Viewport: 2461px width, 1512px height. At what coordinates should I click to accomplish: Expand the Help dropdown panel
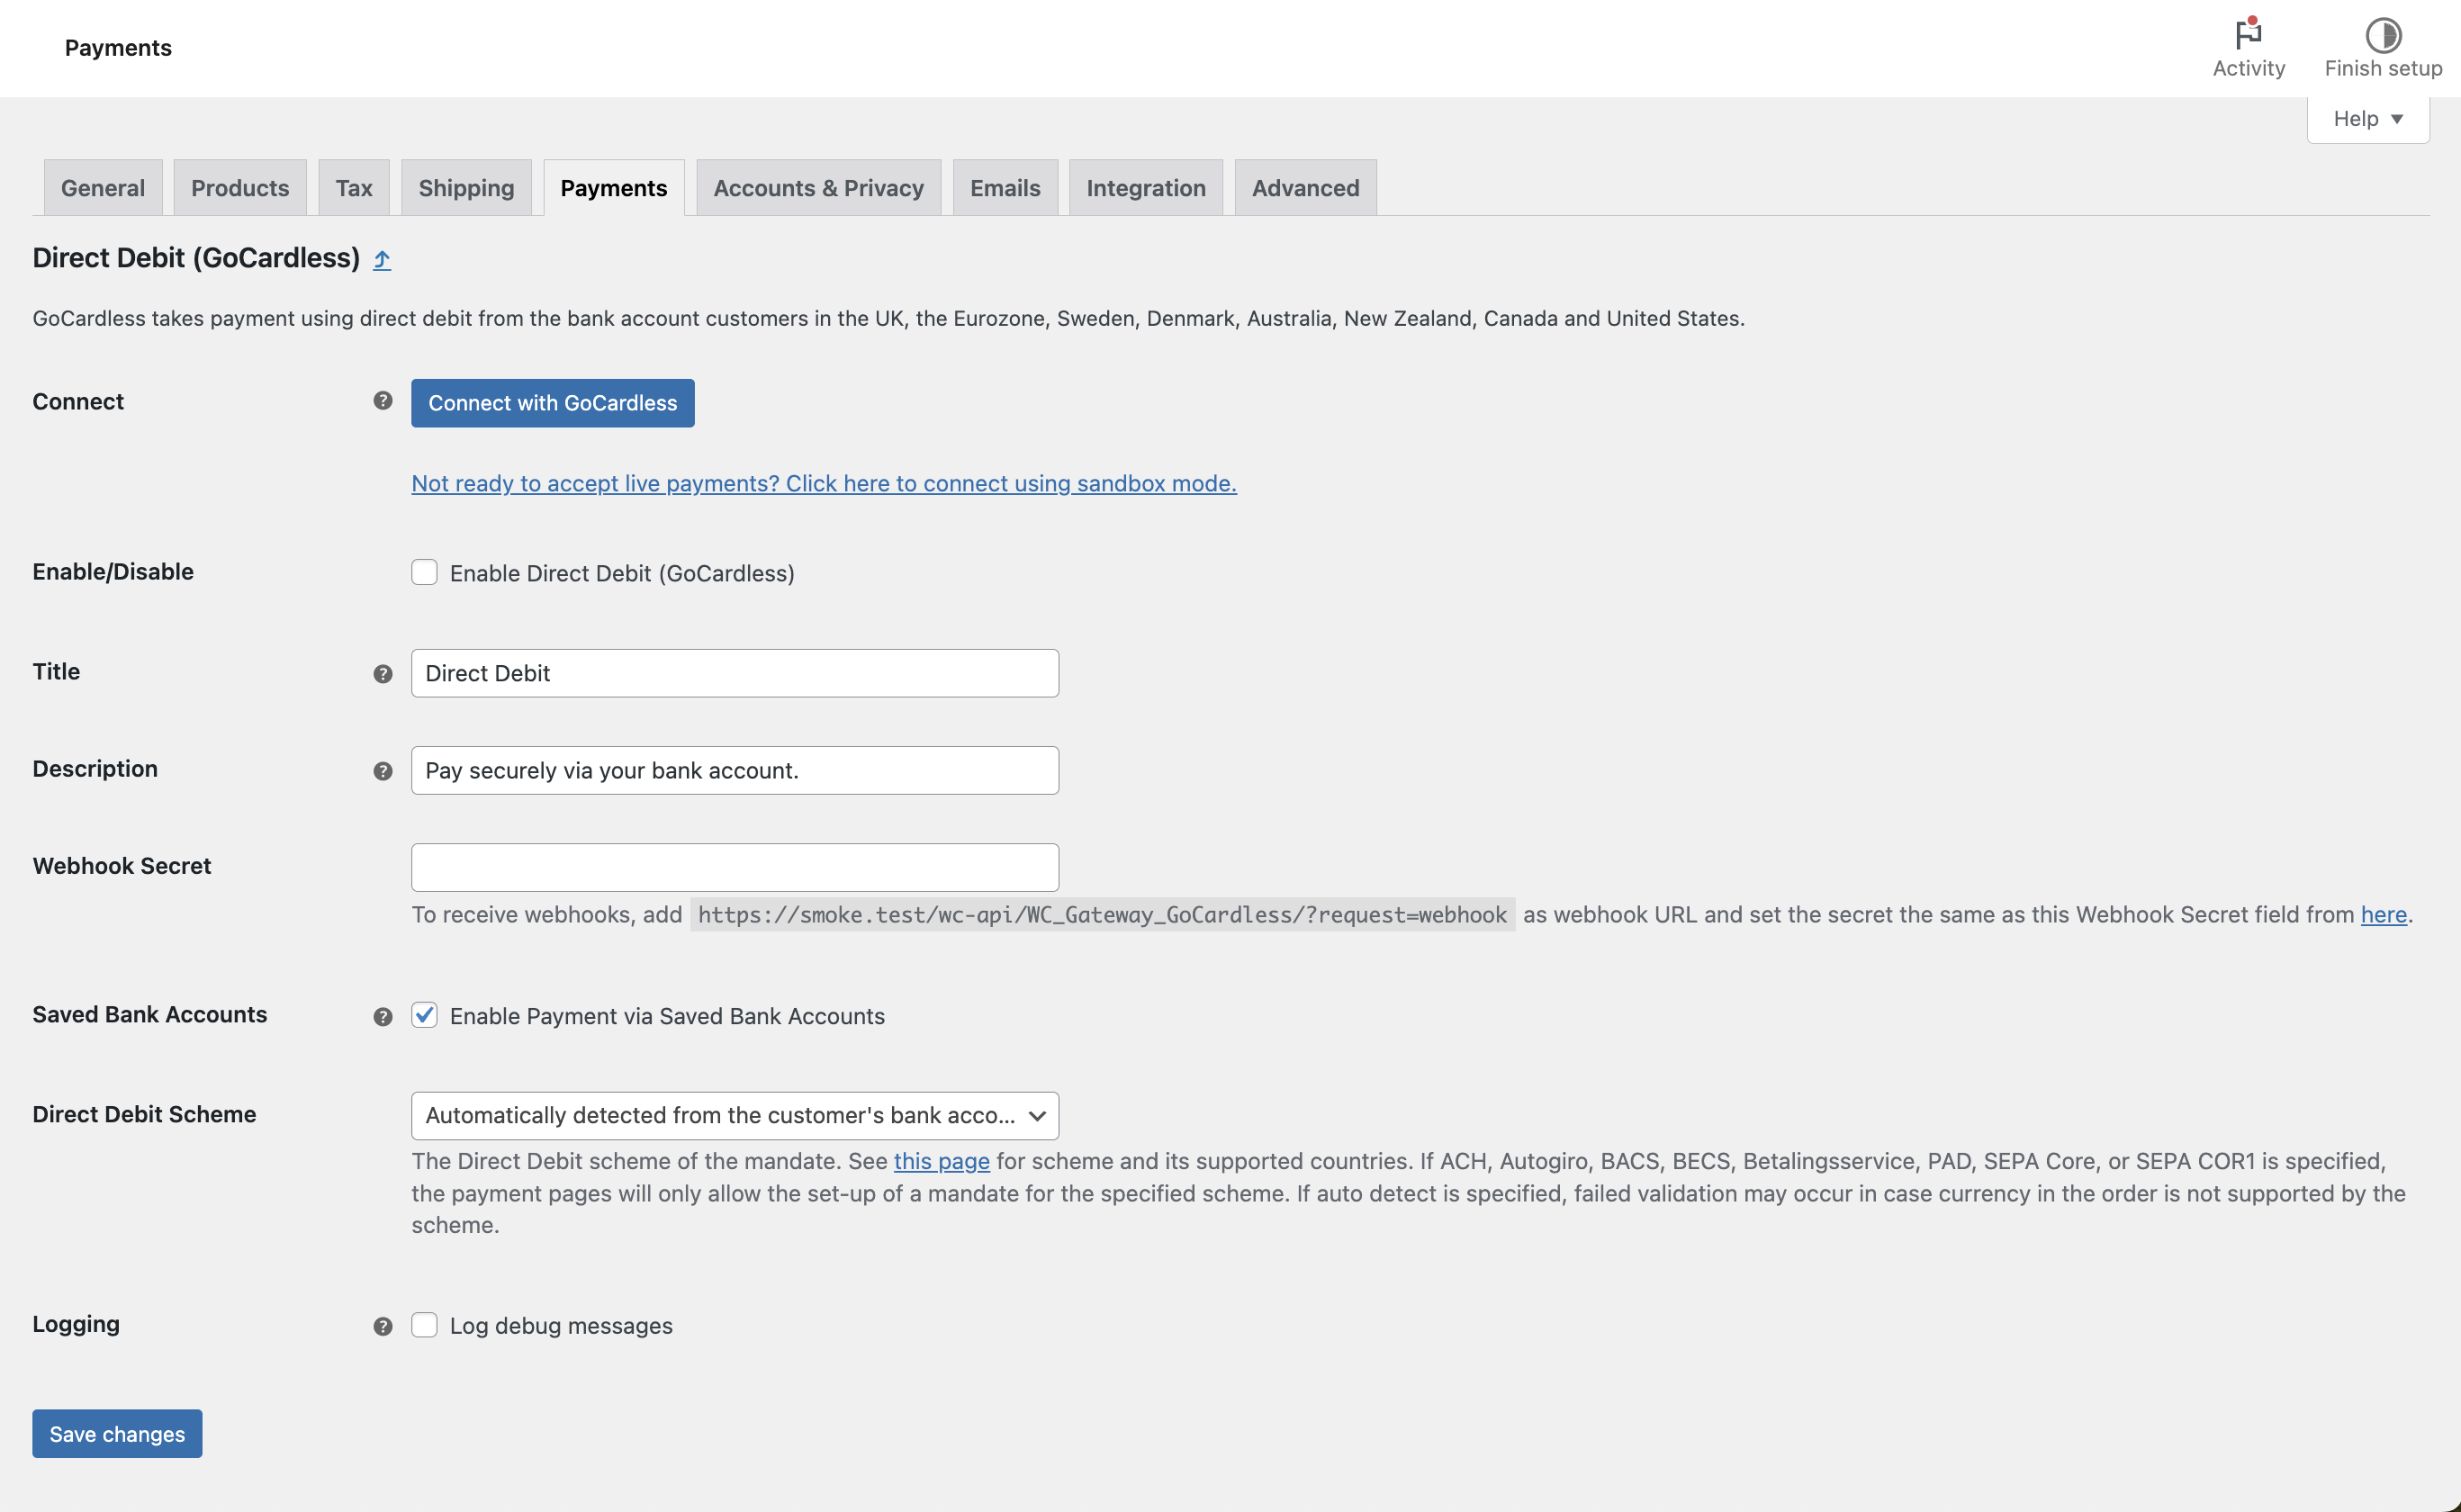pyautogui.click(x=2367, y=119)
